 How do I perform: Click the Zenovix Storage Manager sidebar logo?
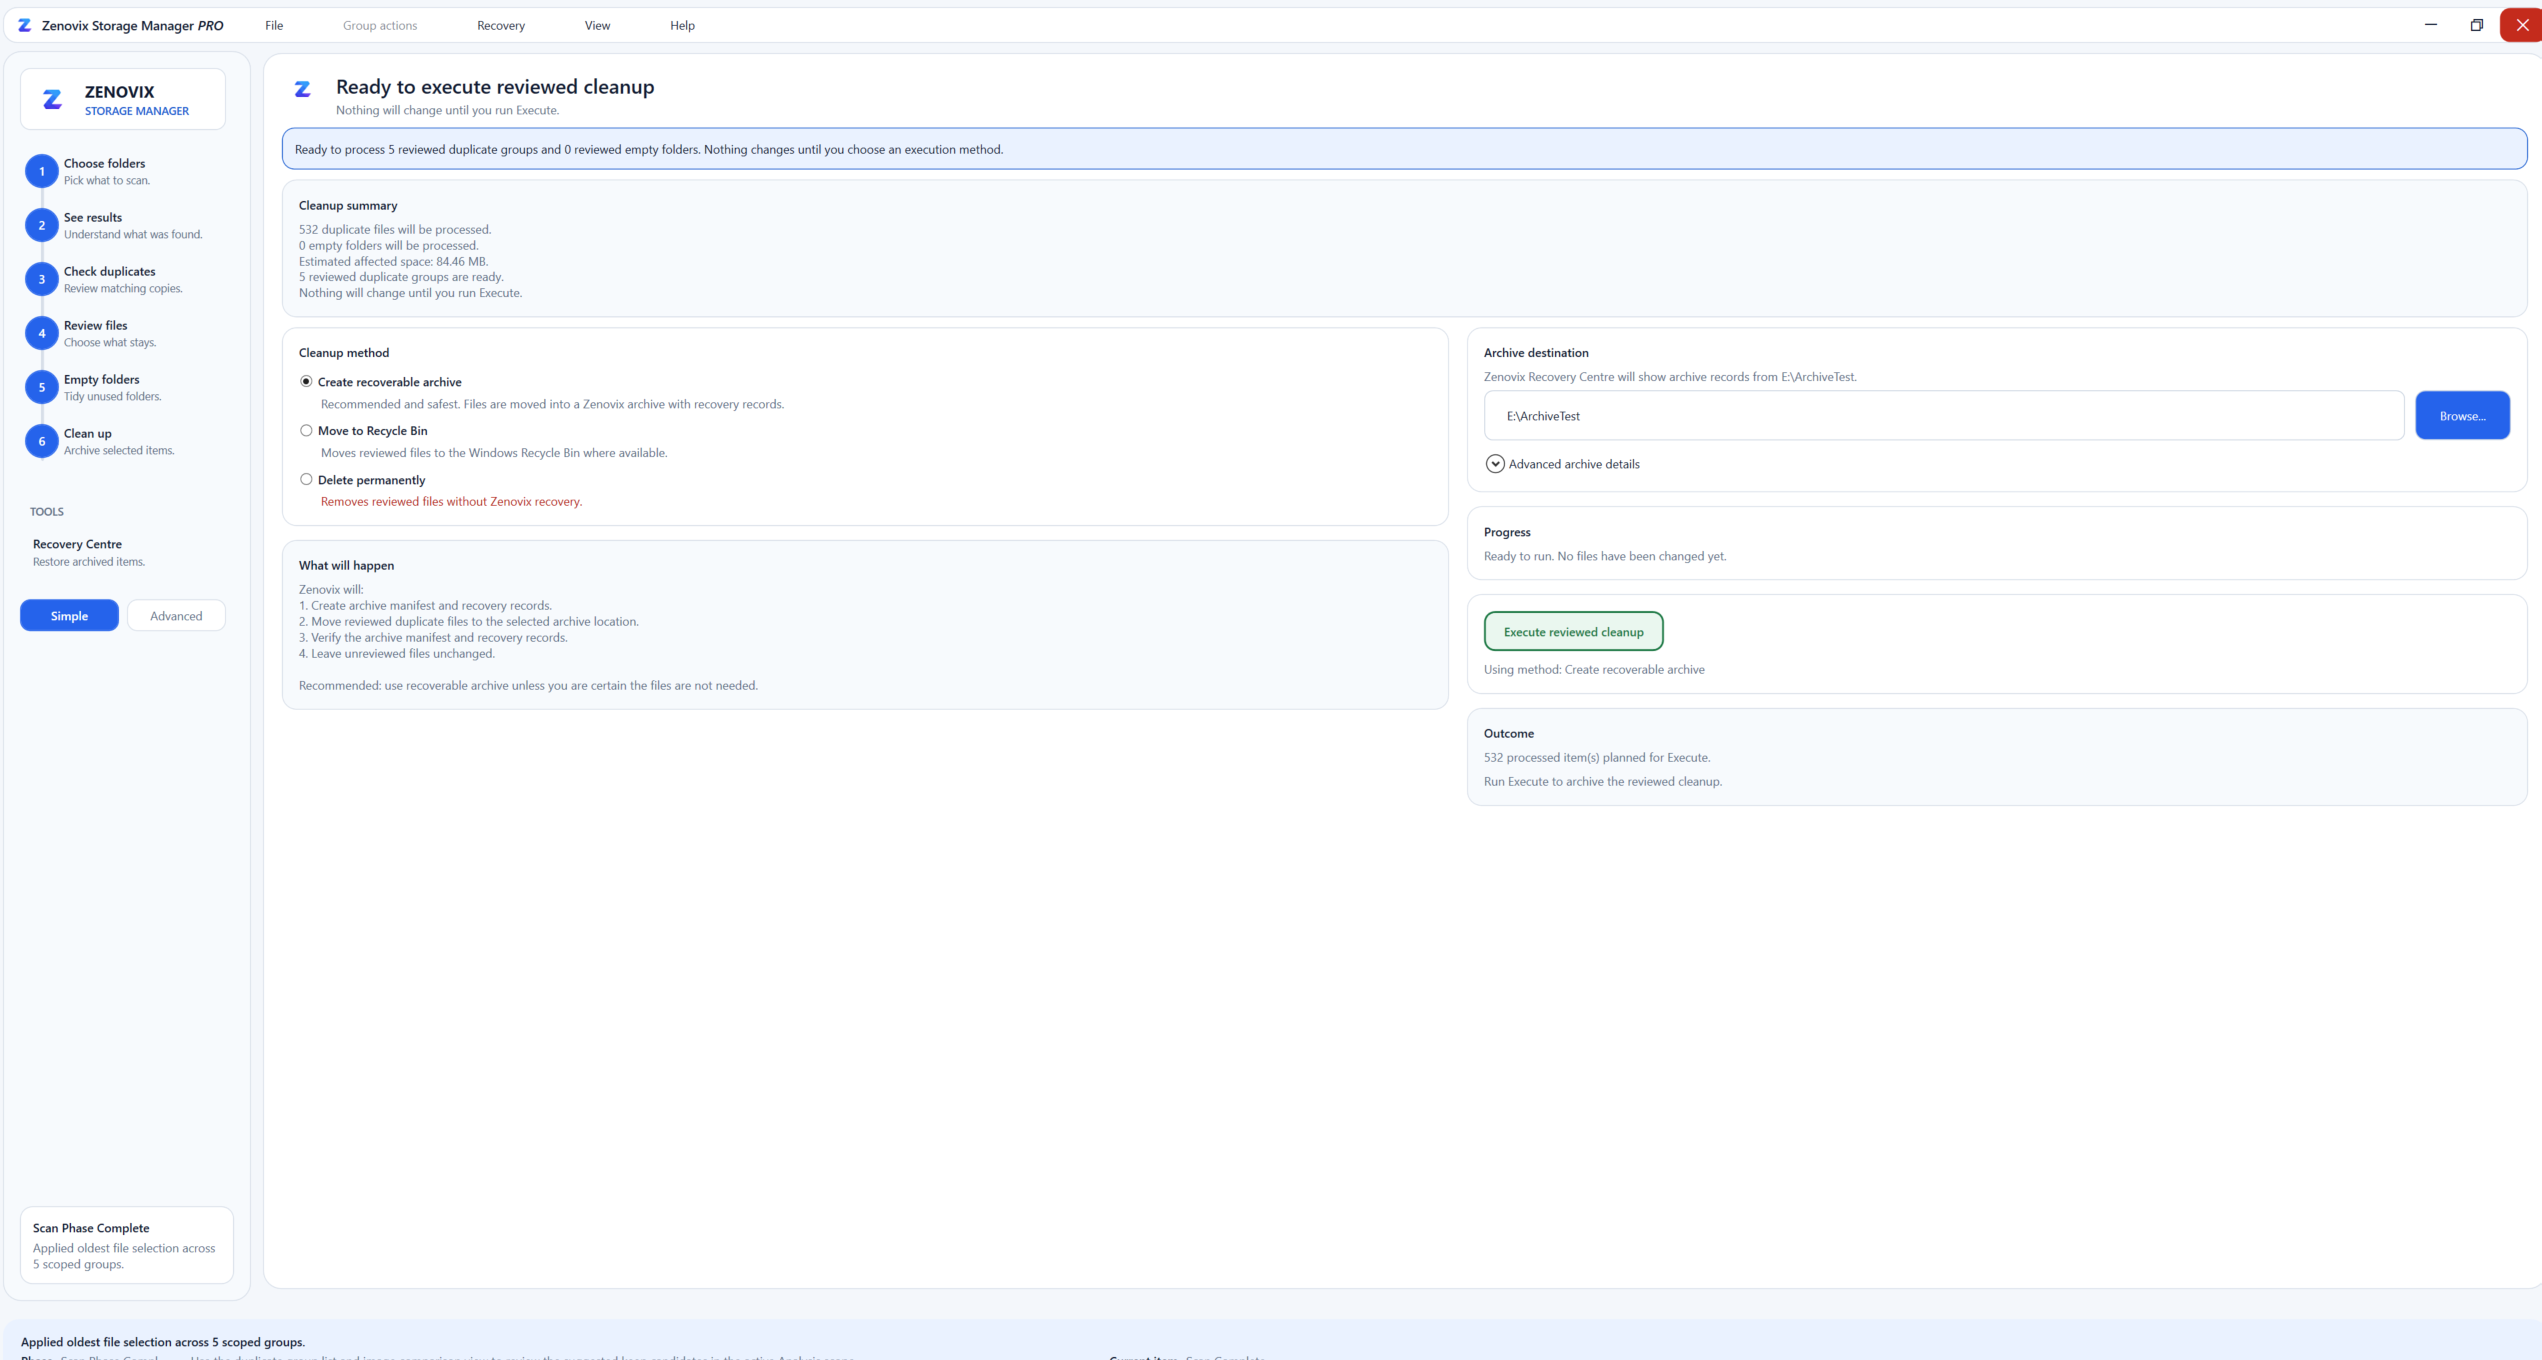pos(53,99)
